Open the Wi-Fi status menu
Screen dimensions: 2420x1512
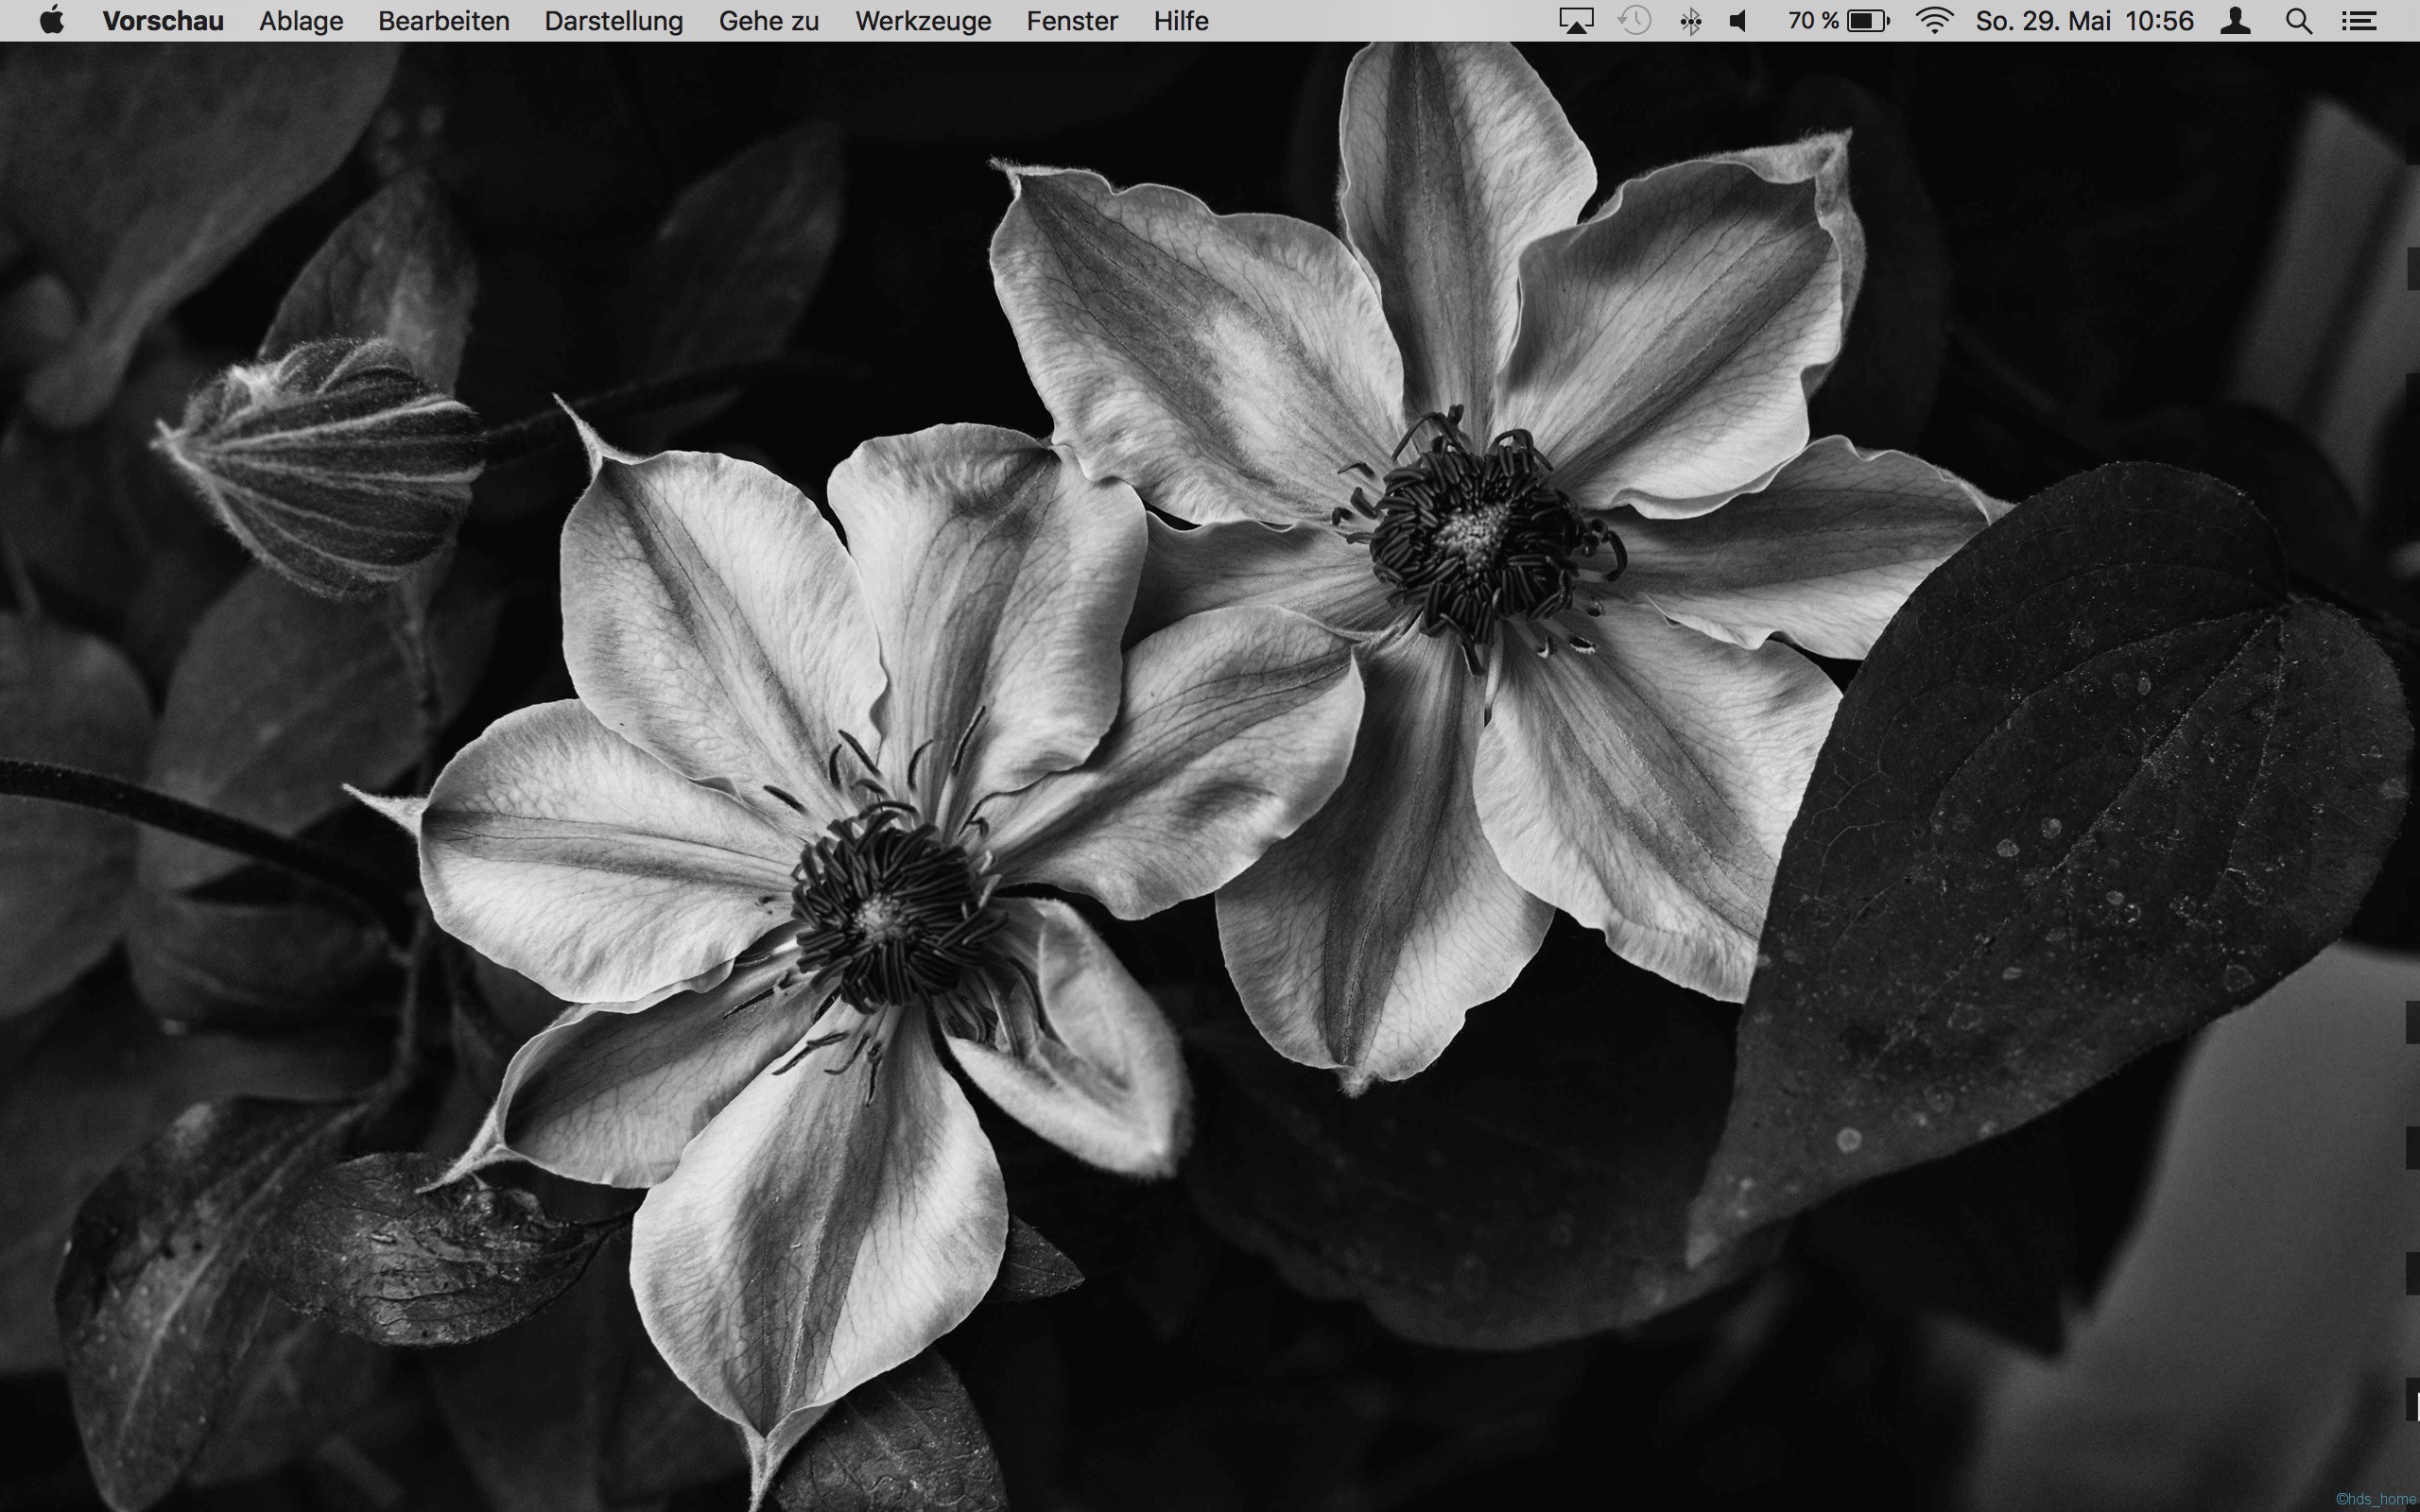[1935, 21]
